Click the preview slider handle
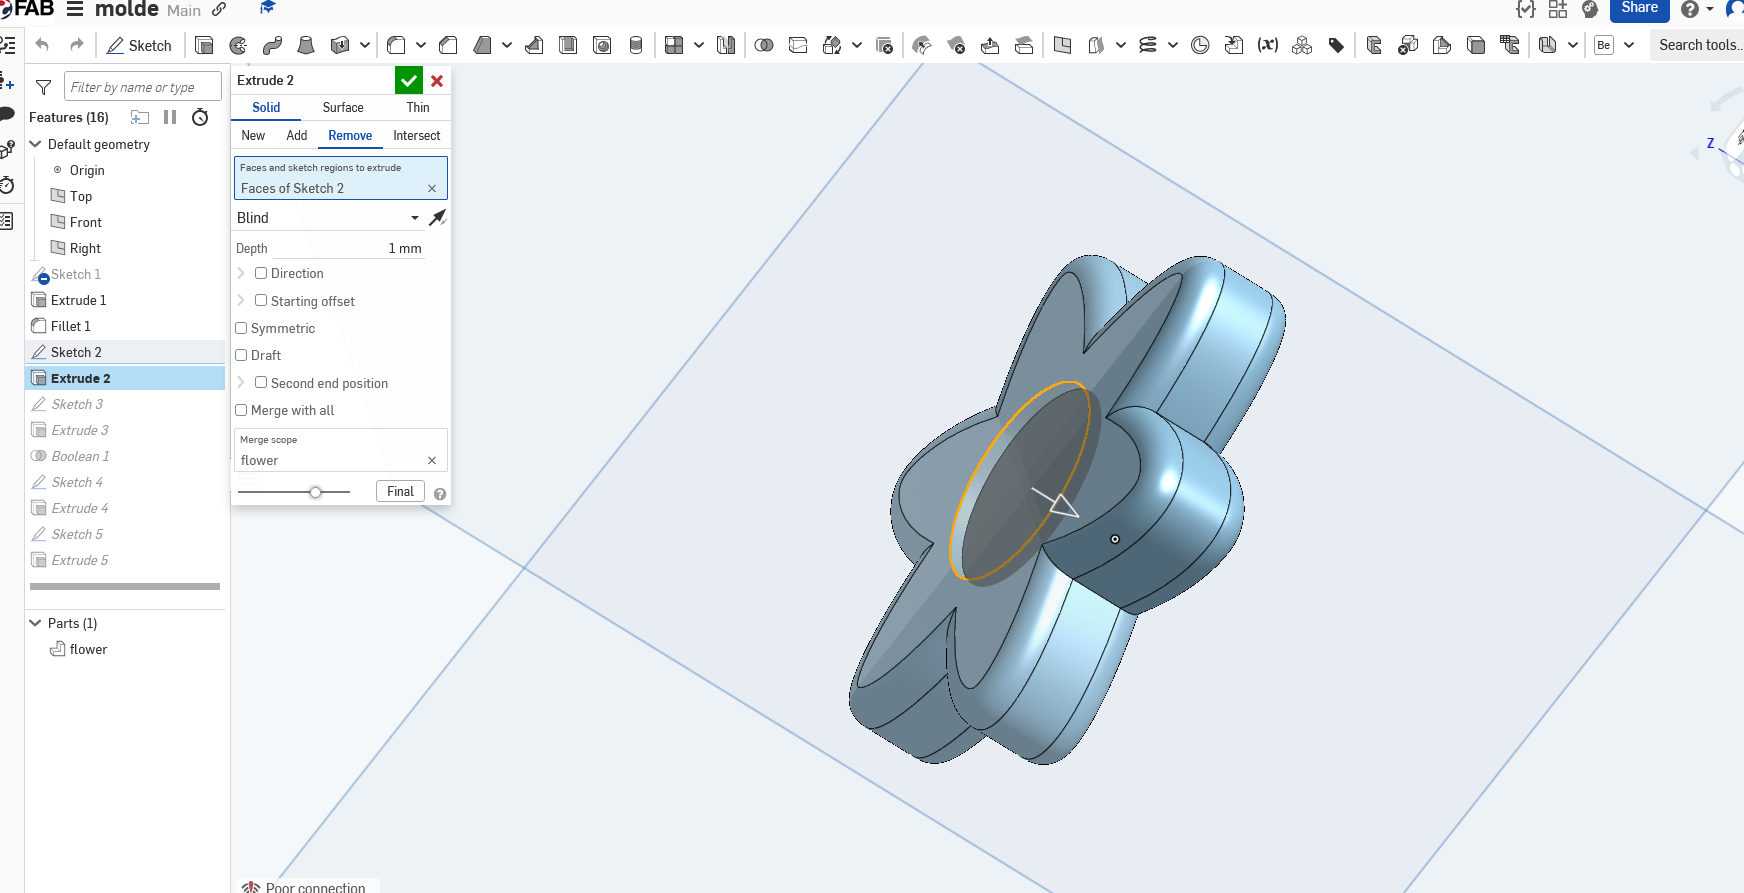The image size is (1744, 893). click(316, 492)
